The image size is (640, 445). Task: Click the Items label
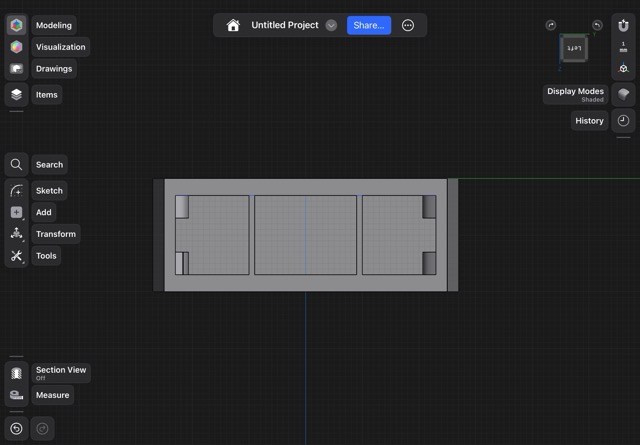click(47, 95)
